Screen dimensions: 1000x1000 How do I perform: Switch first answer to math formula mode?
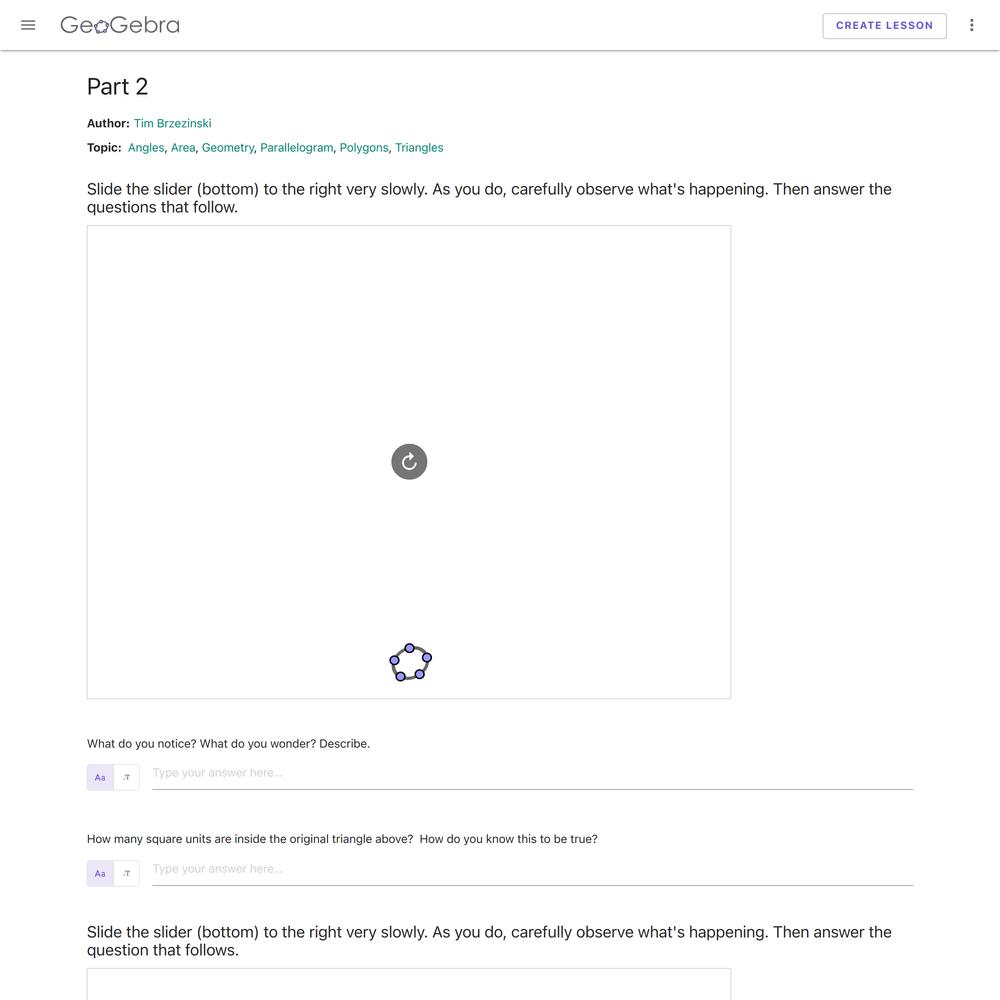(x=126, y=777)
